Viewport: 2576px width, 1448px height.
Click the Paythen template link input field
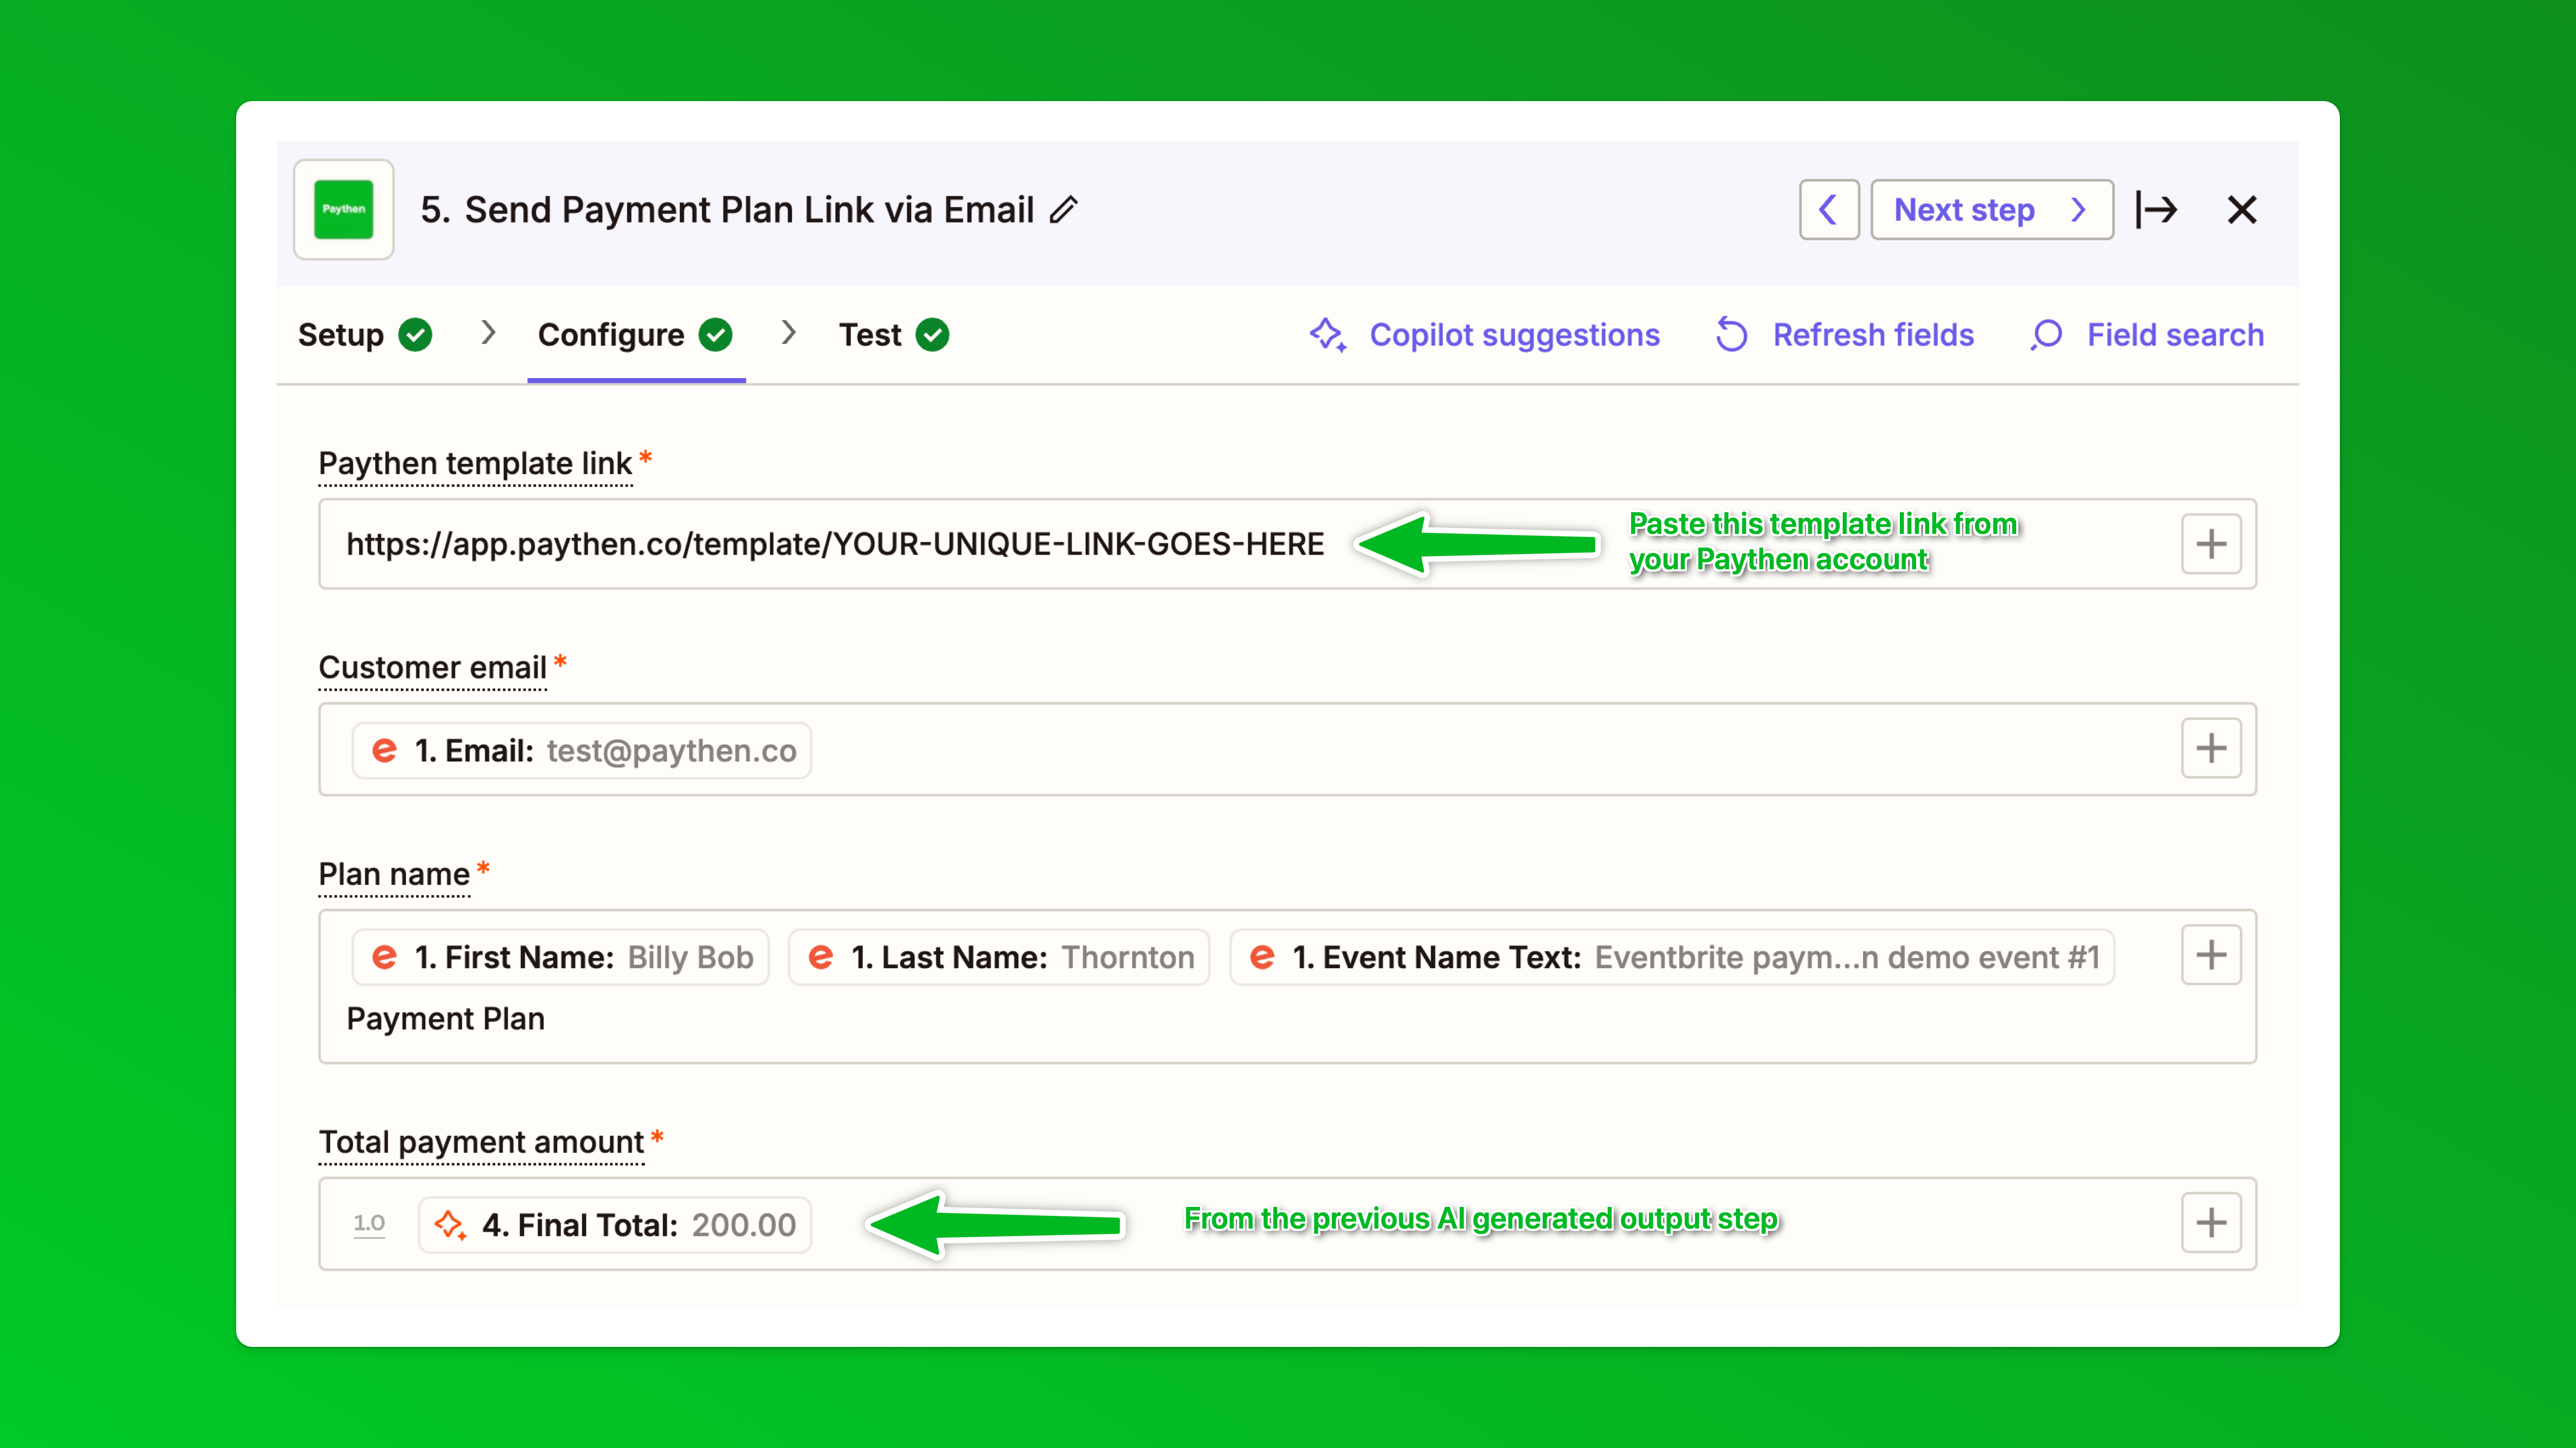pyautogui.click(x=1287, y=544)
